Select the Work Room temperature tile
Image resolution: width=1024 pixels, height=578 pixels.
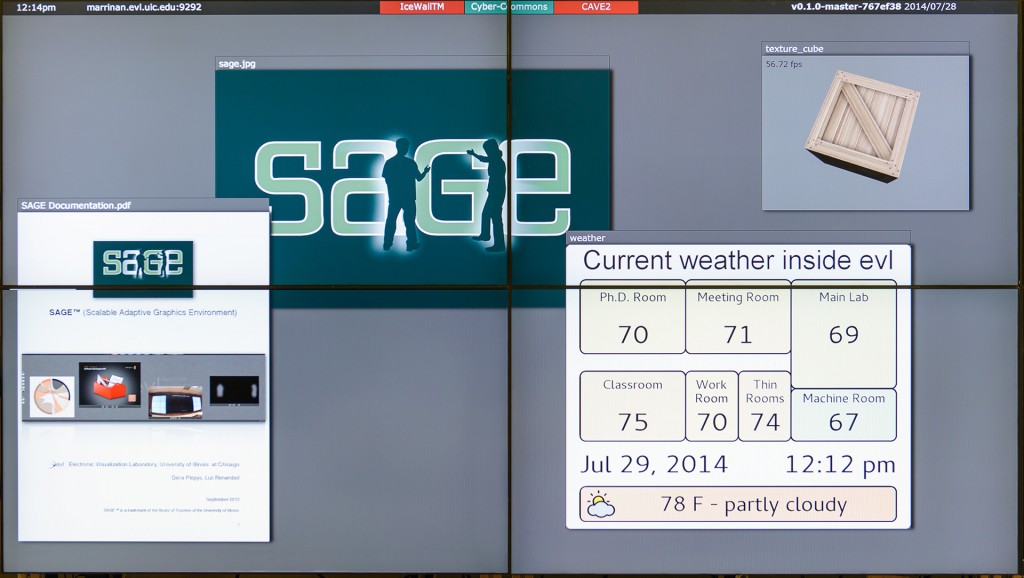tap(712, 406)
